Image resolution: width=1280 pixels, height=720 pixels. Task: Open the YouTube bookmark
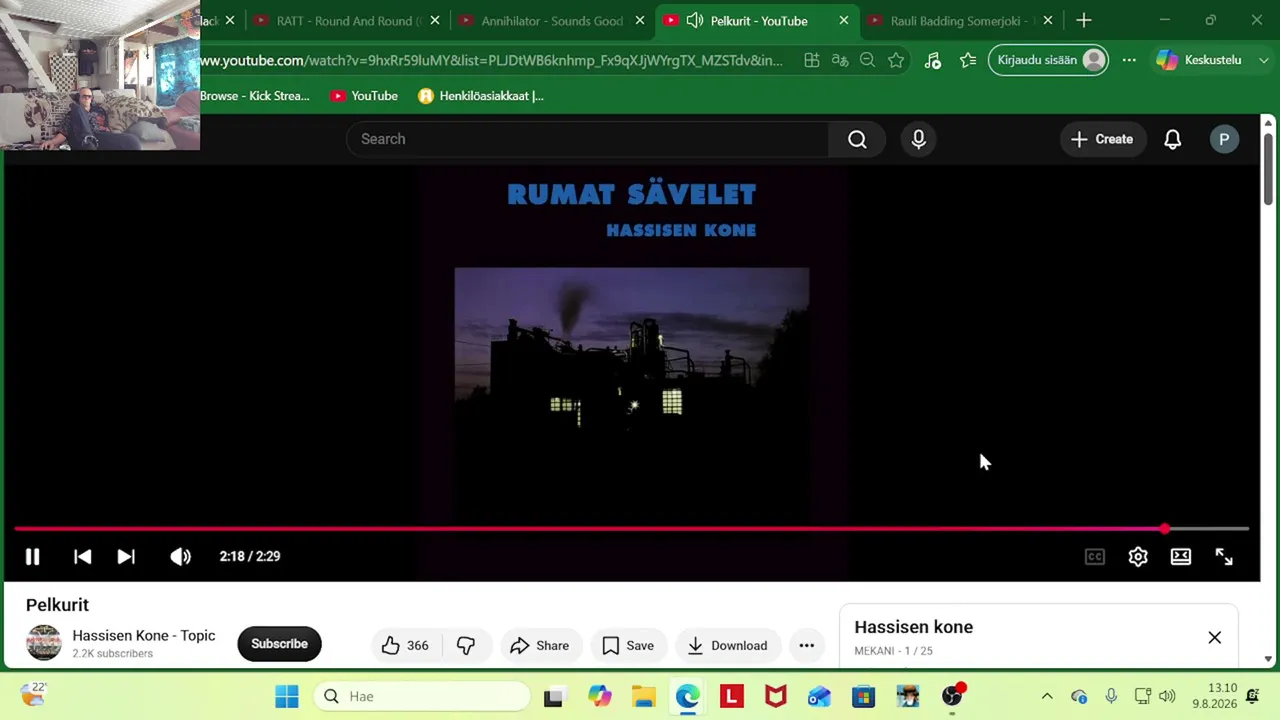coord(364,96)
